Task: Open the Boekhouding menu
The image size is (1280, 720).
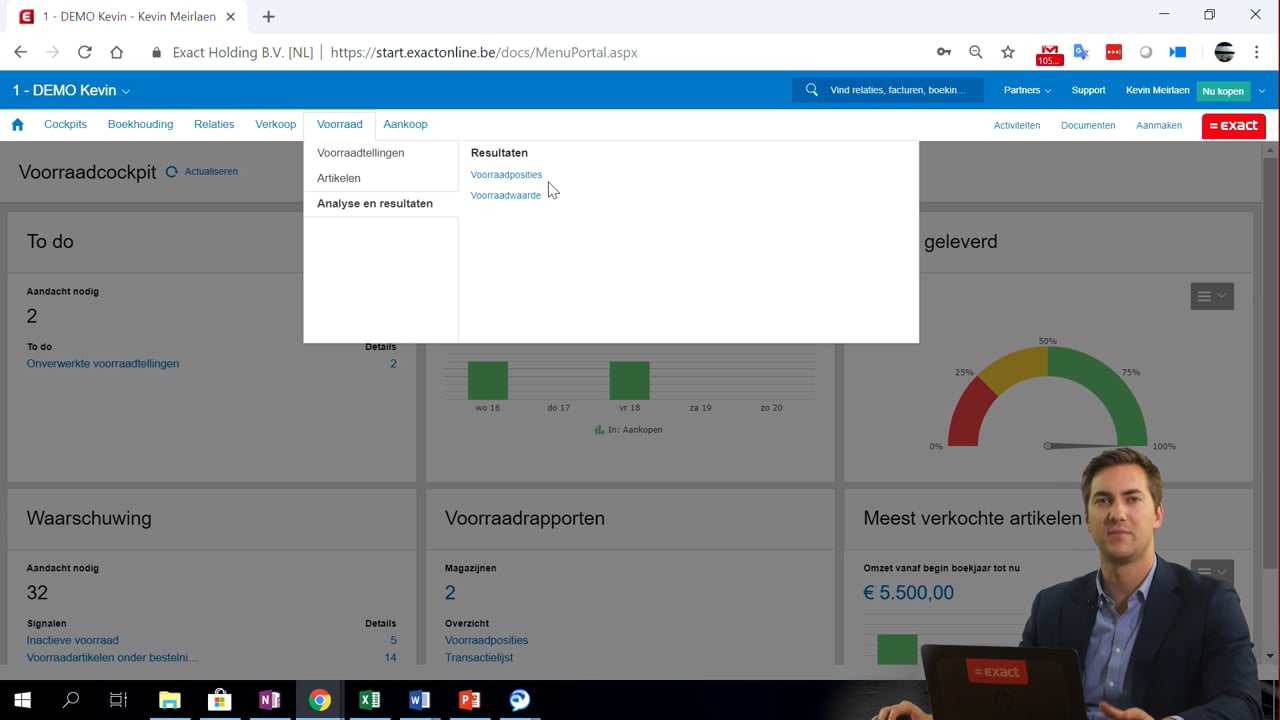Action: pos(140,125)
